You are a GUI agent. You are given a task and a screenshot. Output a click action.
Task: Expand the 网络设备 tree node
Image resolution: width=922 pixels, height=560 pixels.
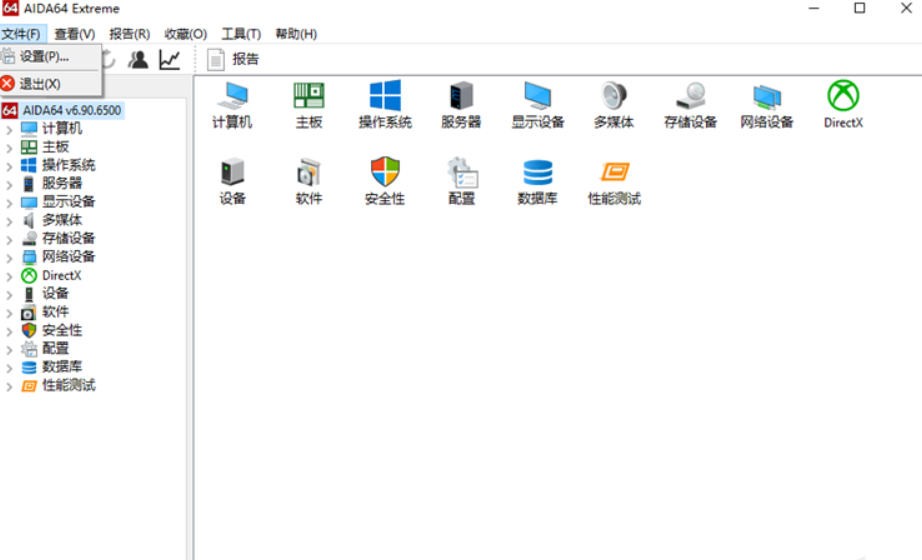pyautogui.click(x=9, y=258)
